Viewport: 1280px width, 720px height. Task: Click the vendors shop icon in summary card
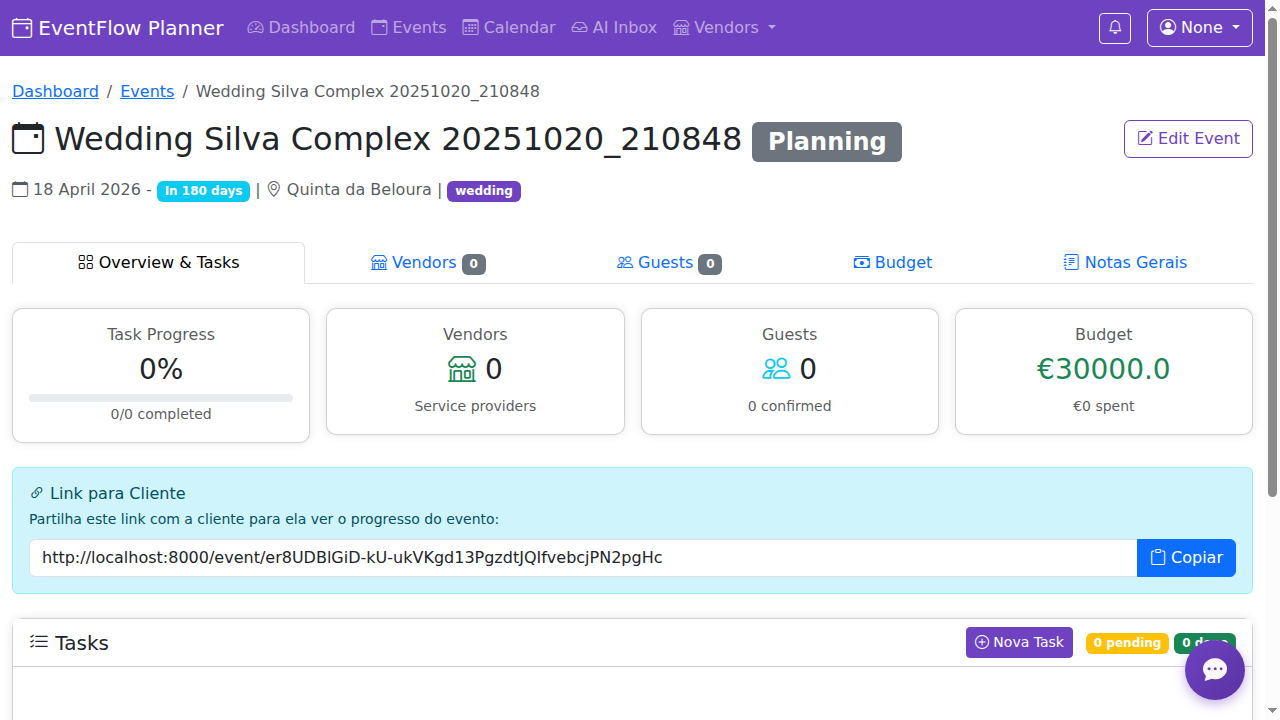[461, 369]
